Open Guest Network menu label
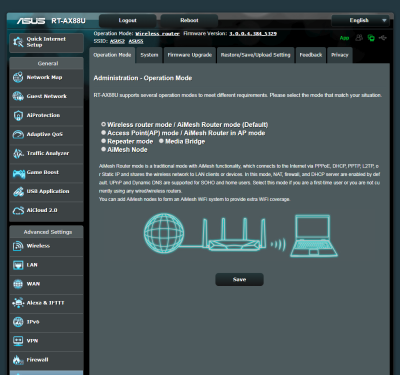 [47, 96]
